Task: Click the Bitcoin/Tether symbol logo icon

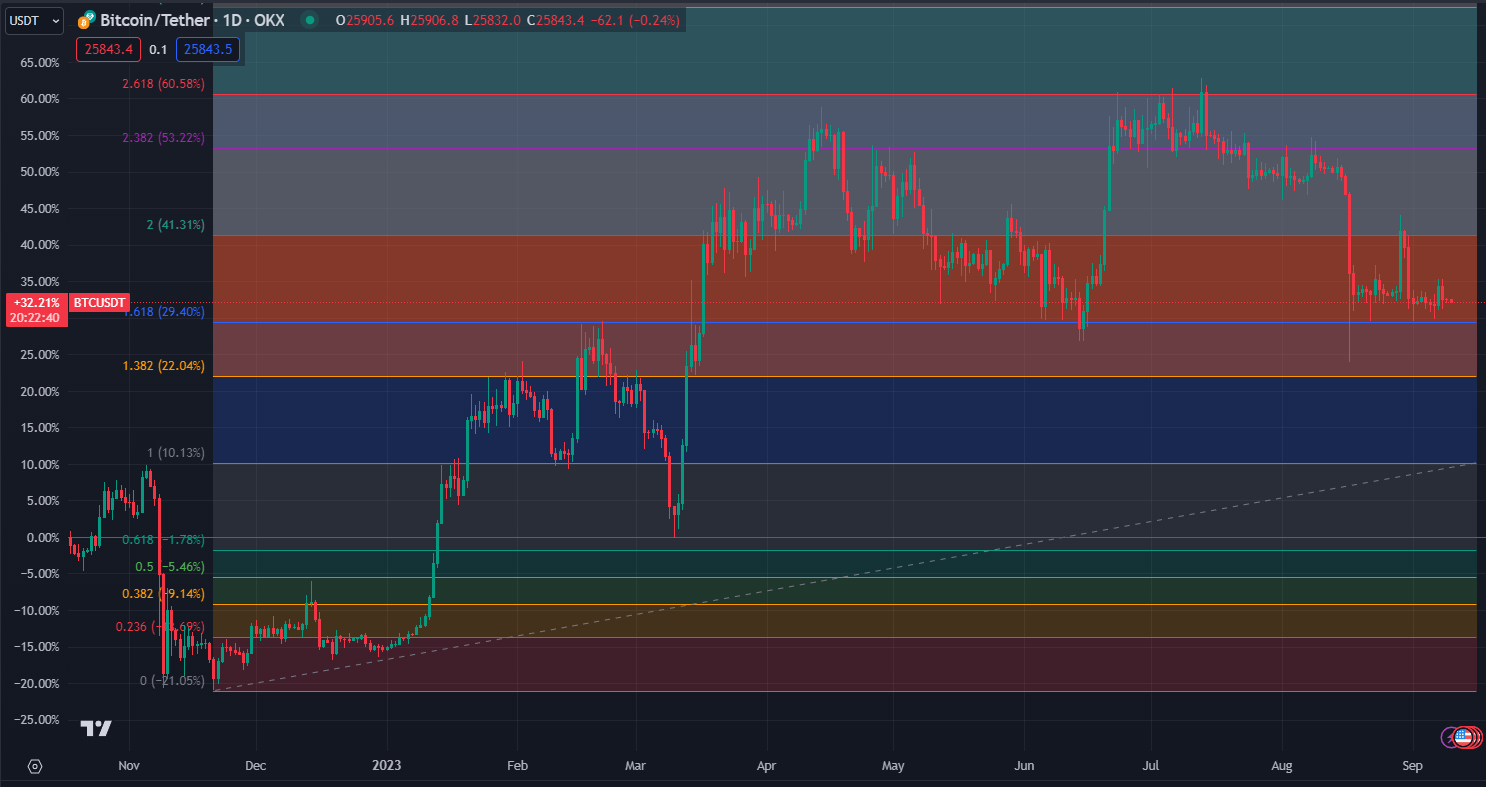Action: point(86,20)
